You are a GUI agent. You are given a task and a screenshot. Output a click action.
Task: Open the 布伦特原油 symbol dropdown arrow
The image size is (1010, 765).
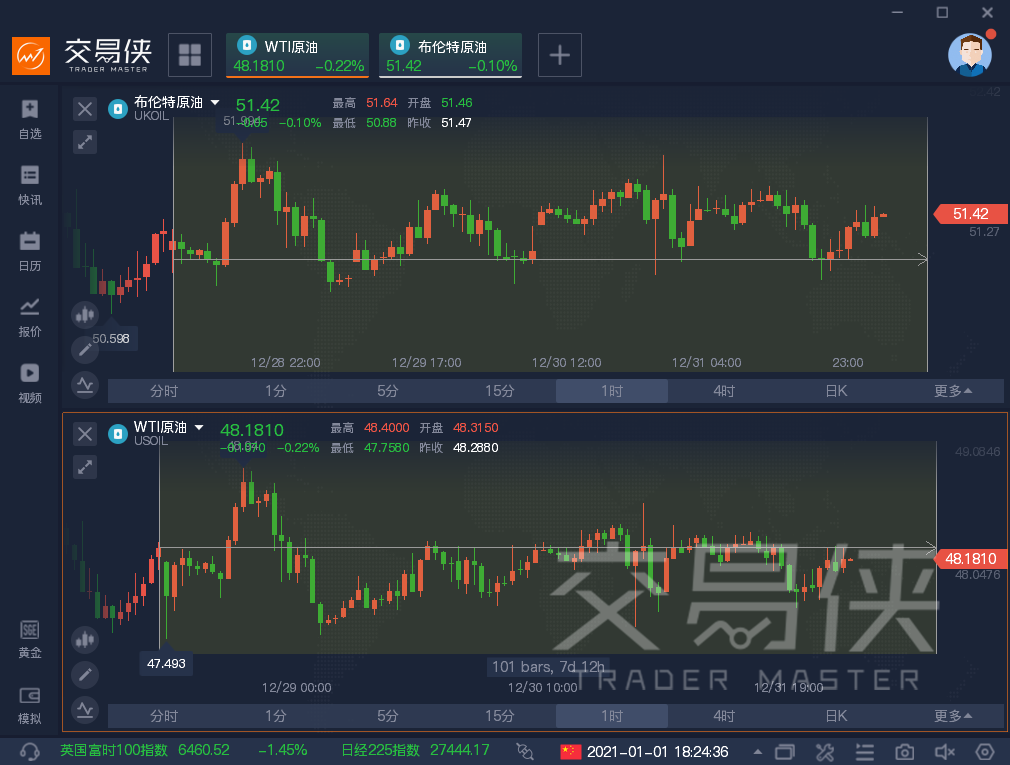tap(215, 102)
